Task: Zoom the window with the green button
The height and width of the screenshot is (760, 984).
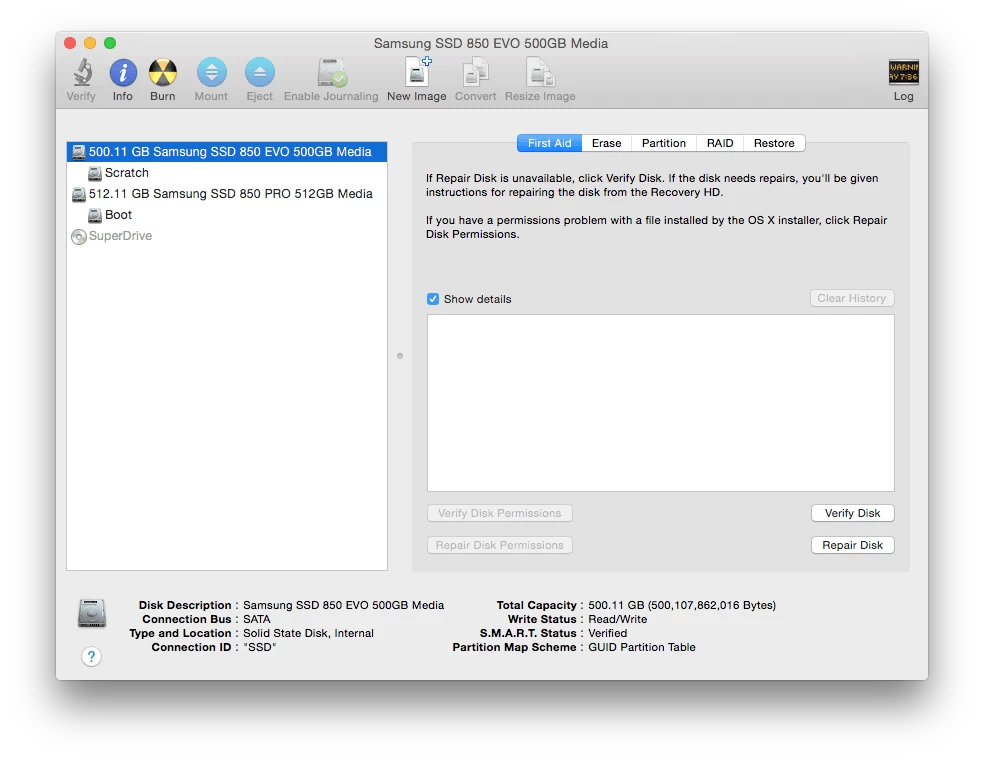Action: pos(110,43)
